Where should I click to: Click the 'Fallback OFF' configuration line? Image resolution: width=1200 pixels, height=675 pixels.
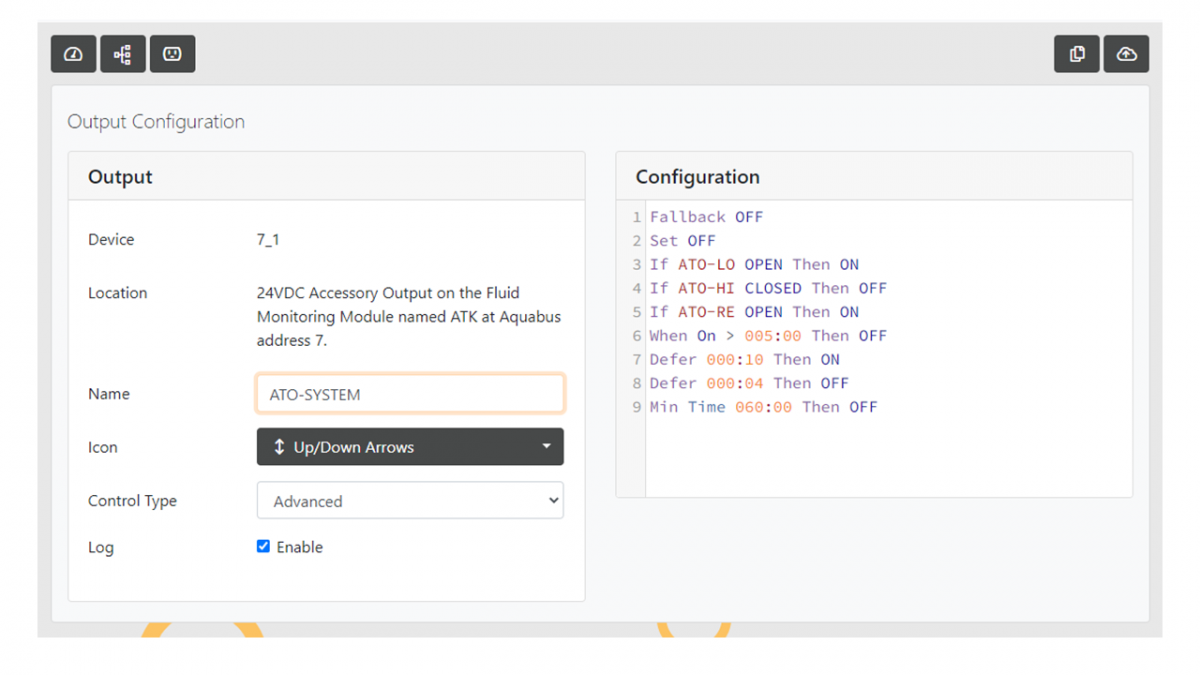[x=706, y=217]
